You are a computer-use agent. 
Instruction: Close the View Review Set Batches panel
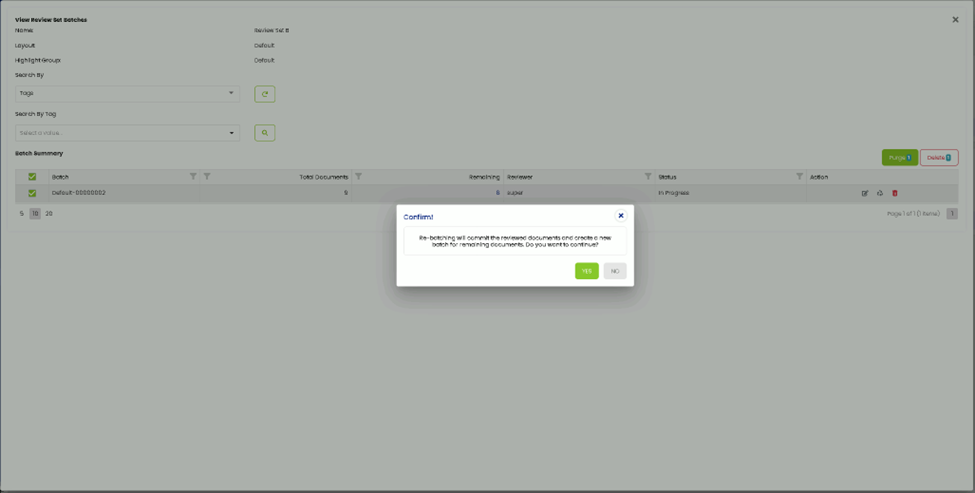(x=956, y=20)
